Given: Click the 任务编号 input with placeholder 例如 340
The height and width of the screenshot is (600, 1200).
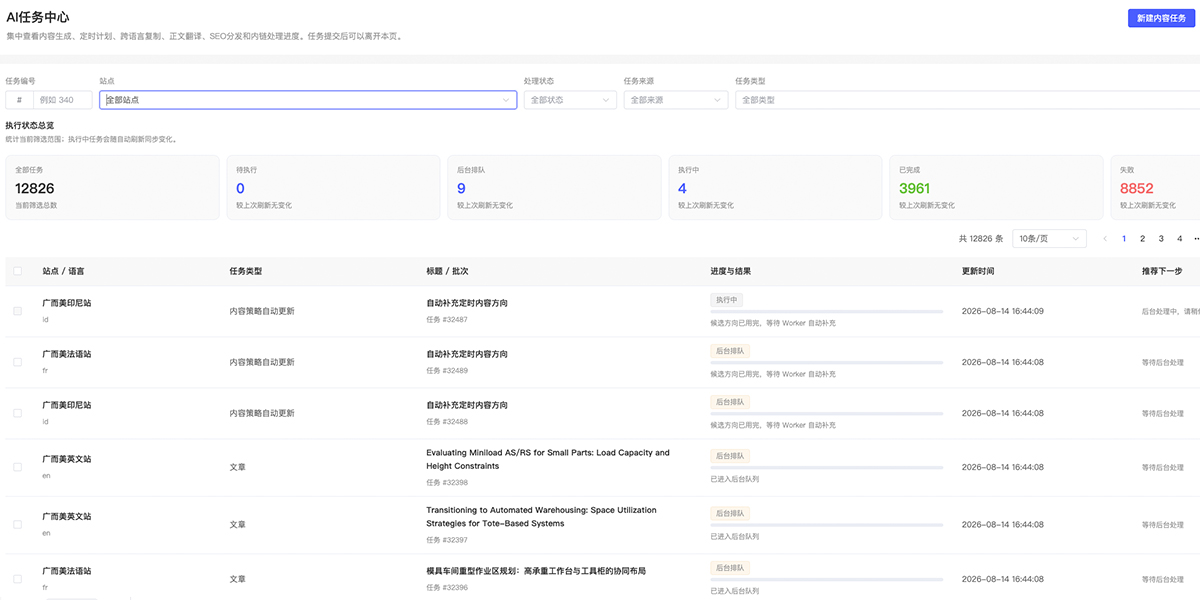Looking at the screenshot, I should (62, 100).
